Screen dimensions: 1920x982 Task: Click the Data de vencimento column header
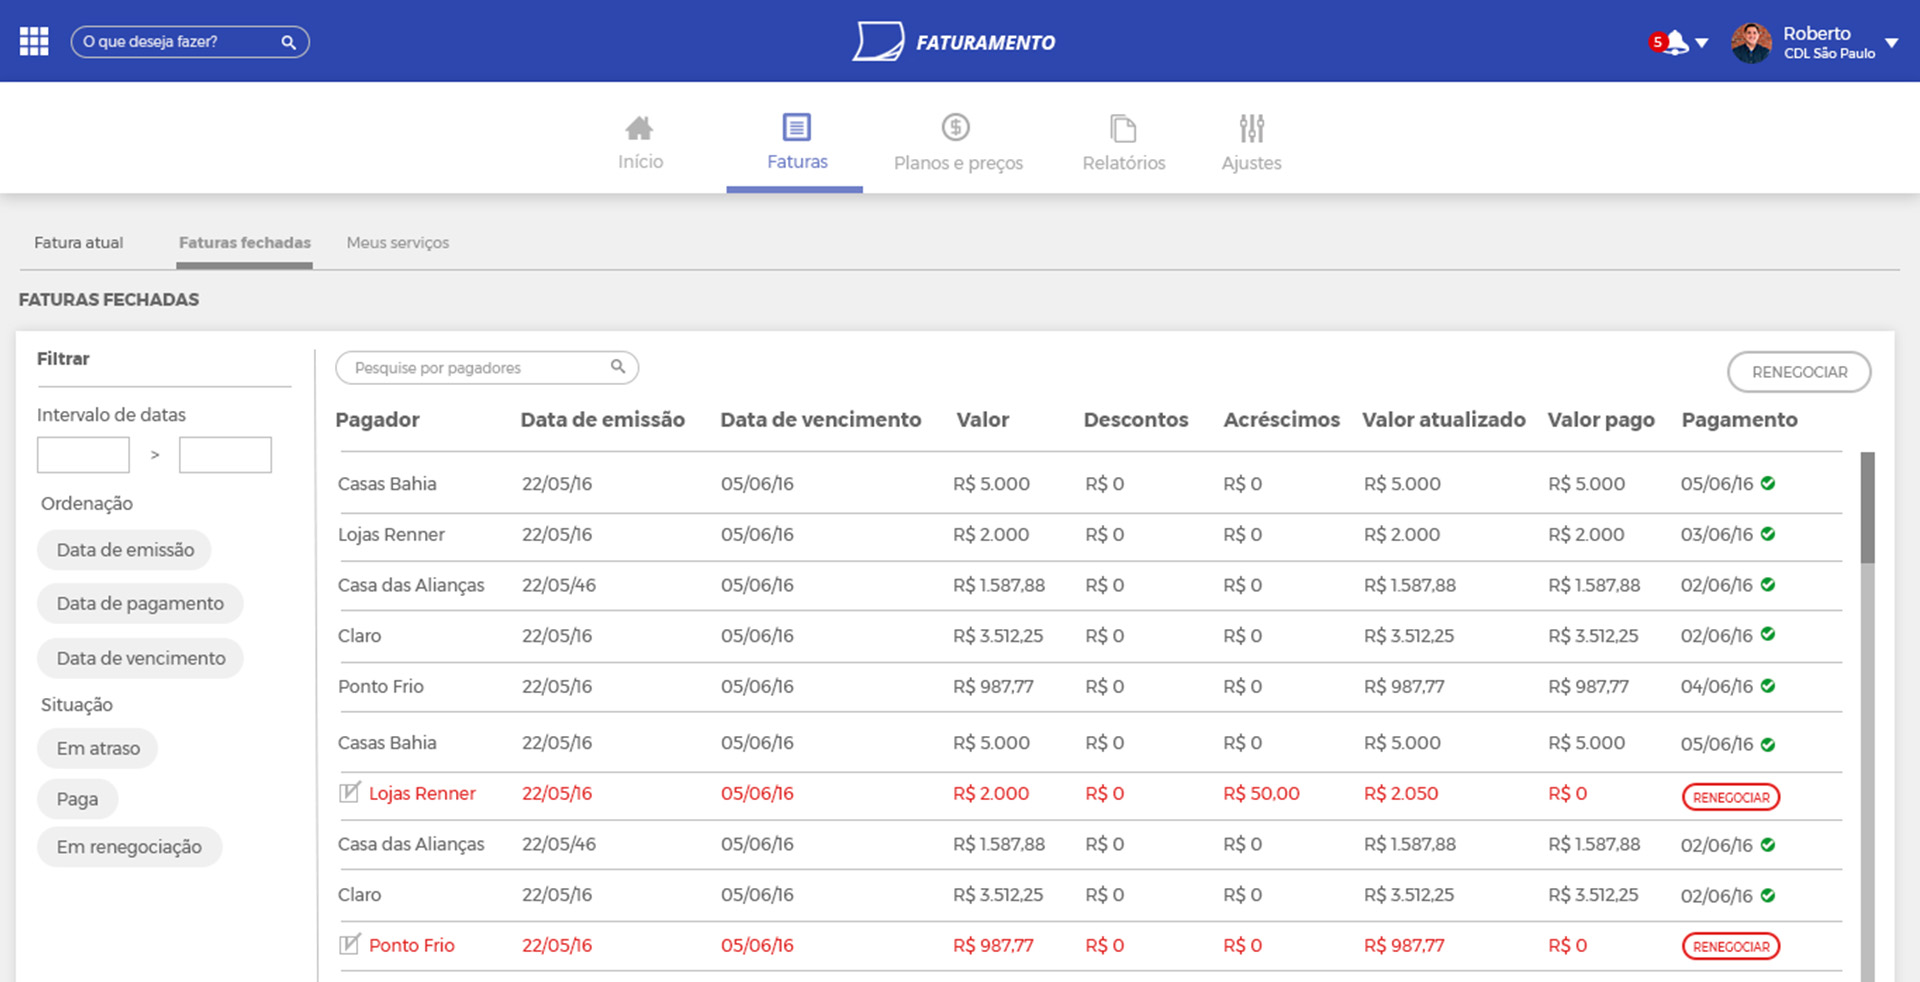pos(821,420)
